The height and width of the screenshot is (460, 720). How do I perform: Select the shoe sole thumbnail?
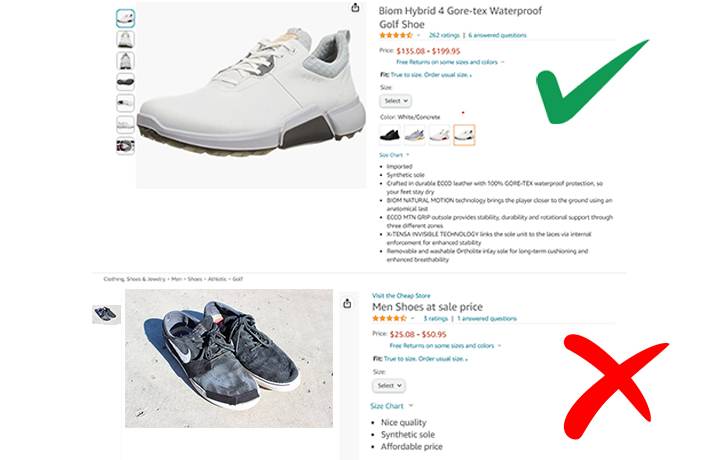pyautogui.click(x=125, y=82)
